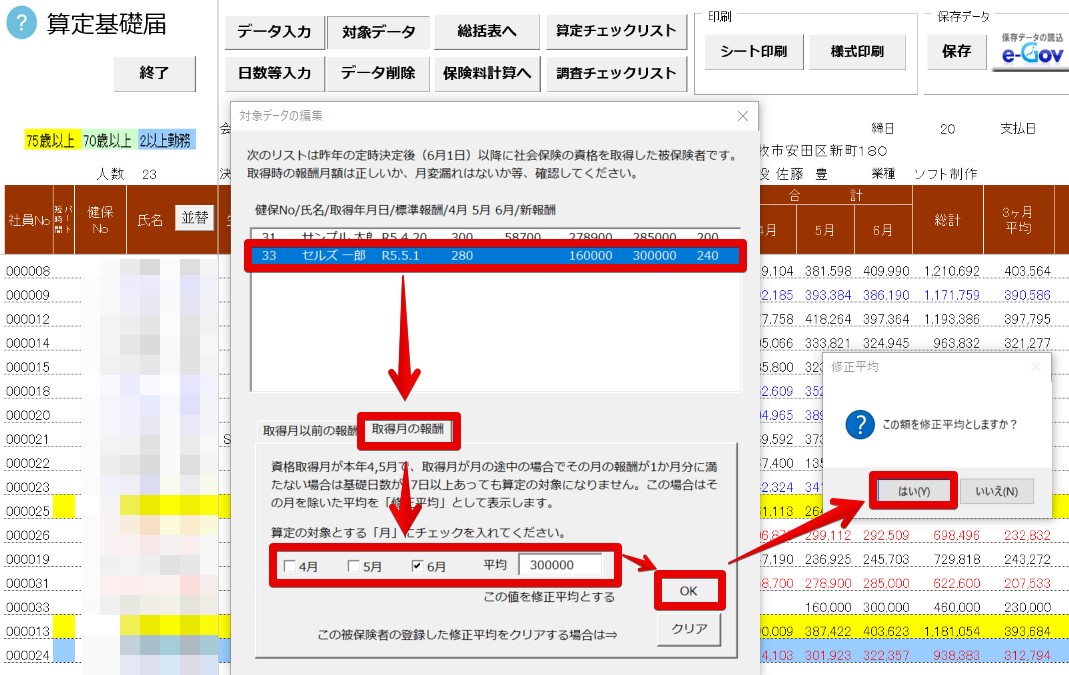1069x675 pixels.
Task: Click employee number 000014
Action: [28, 343]
